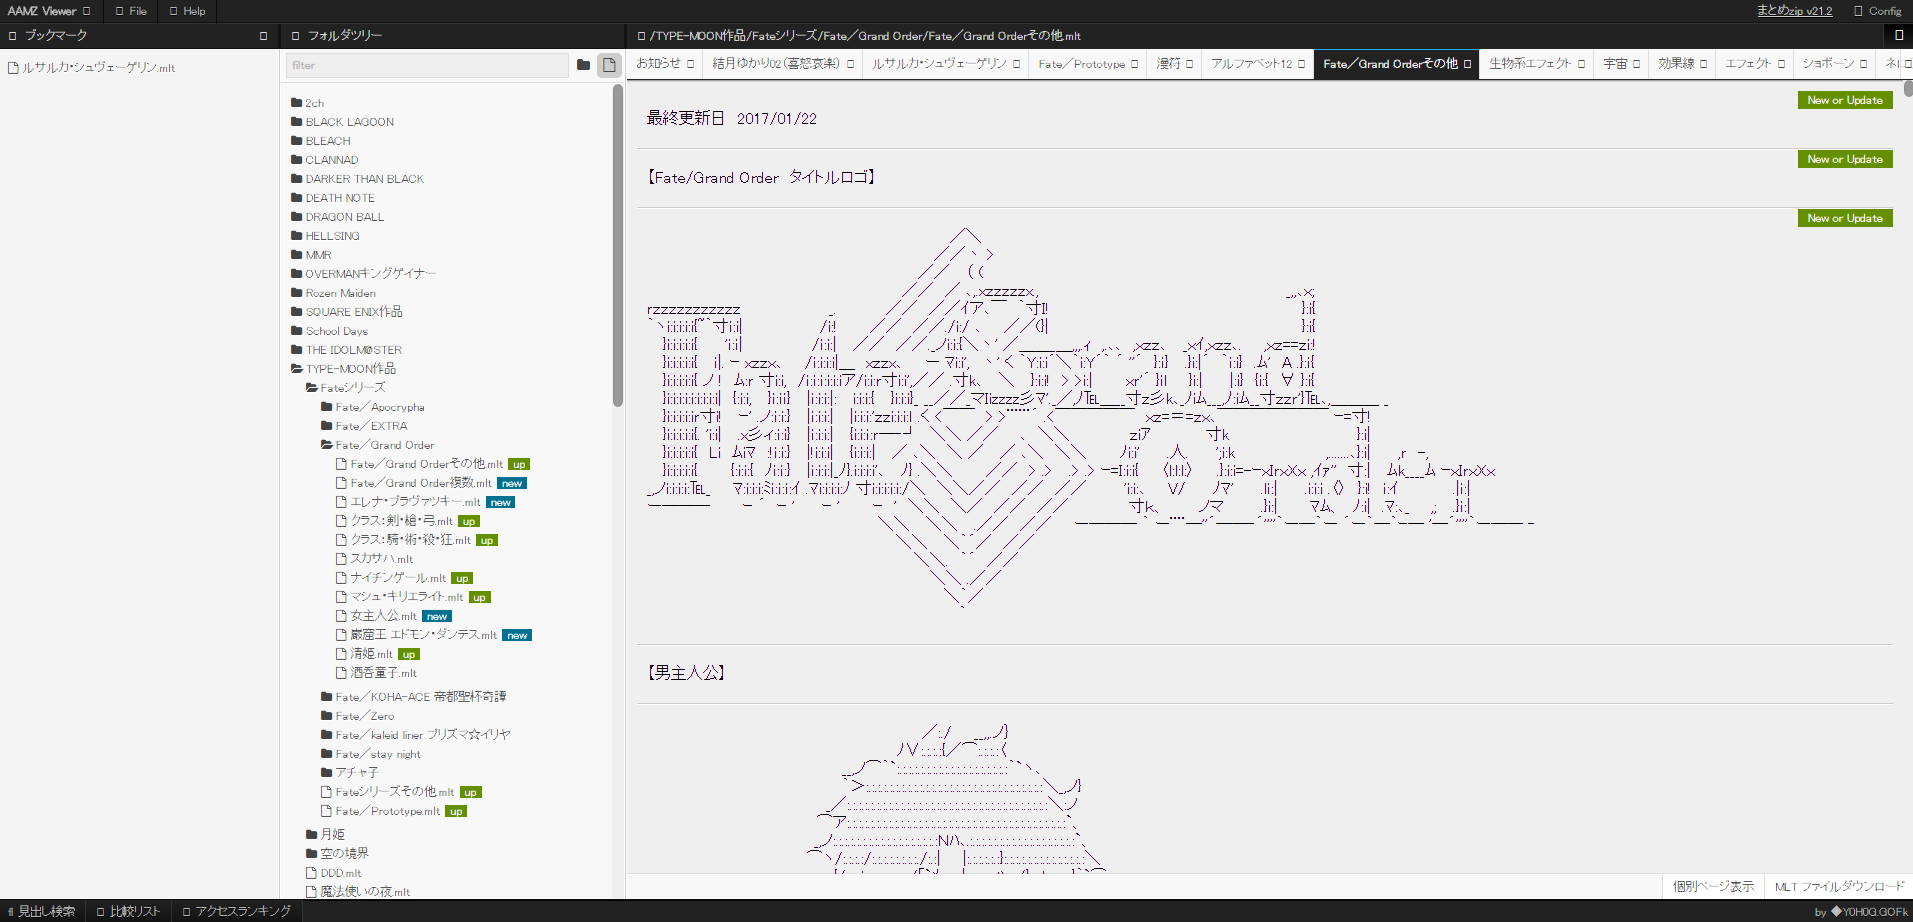This screenshot has width=1913, height=922.
Task: Toggle the folder filter mode icon
Action: coord(583,65)
